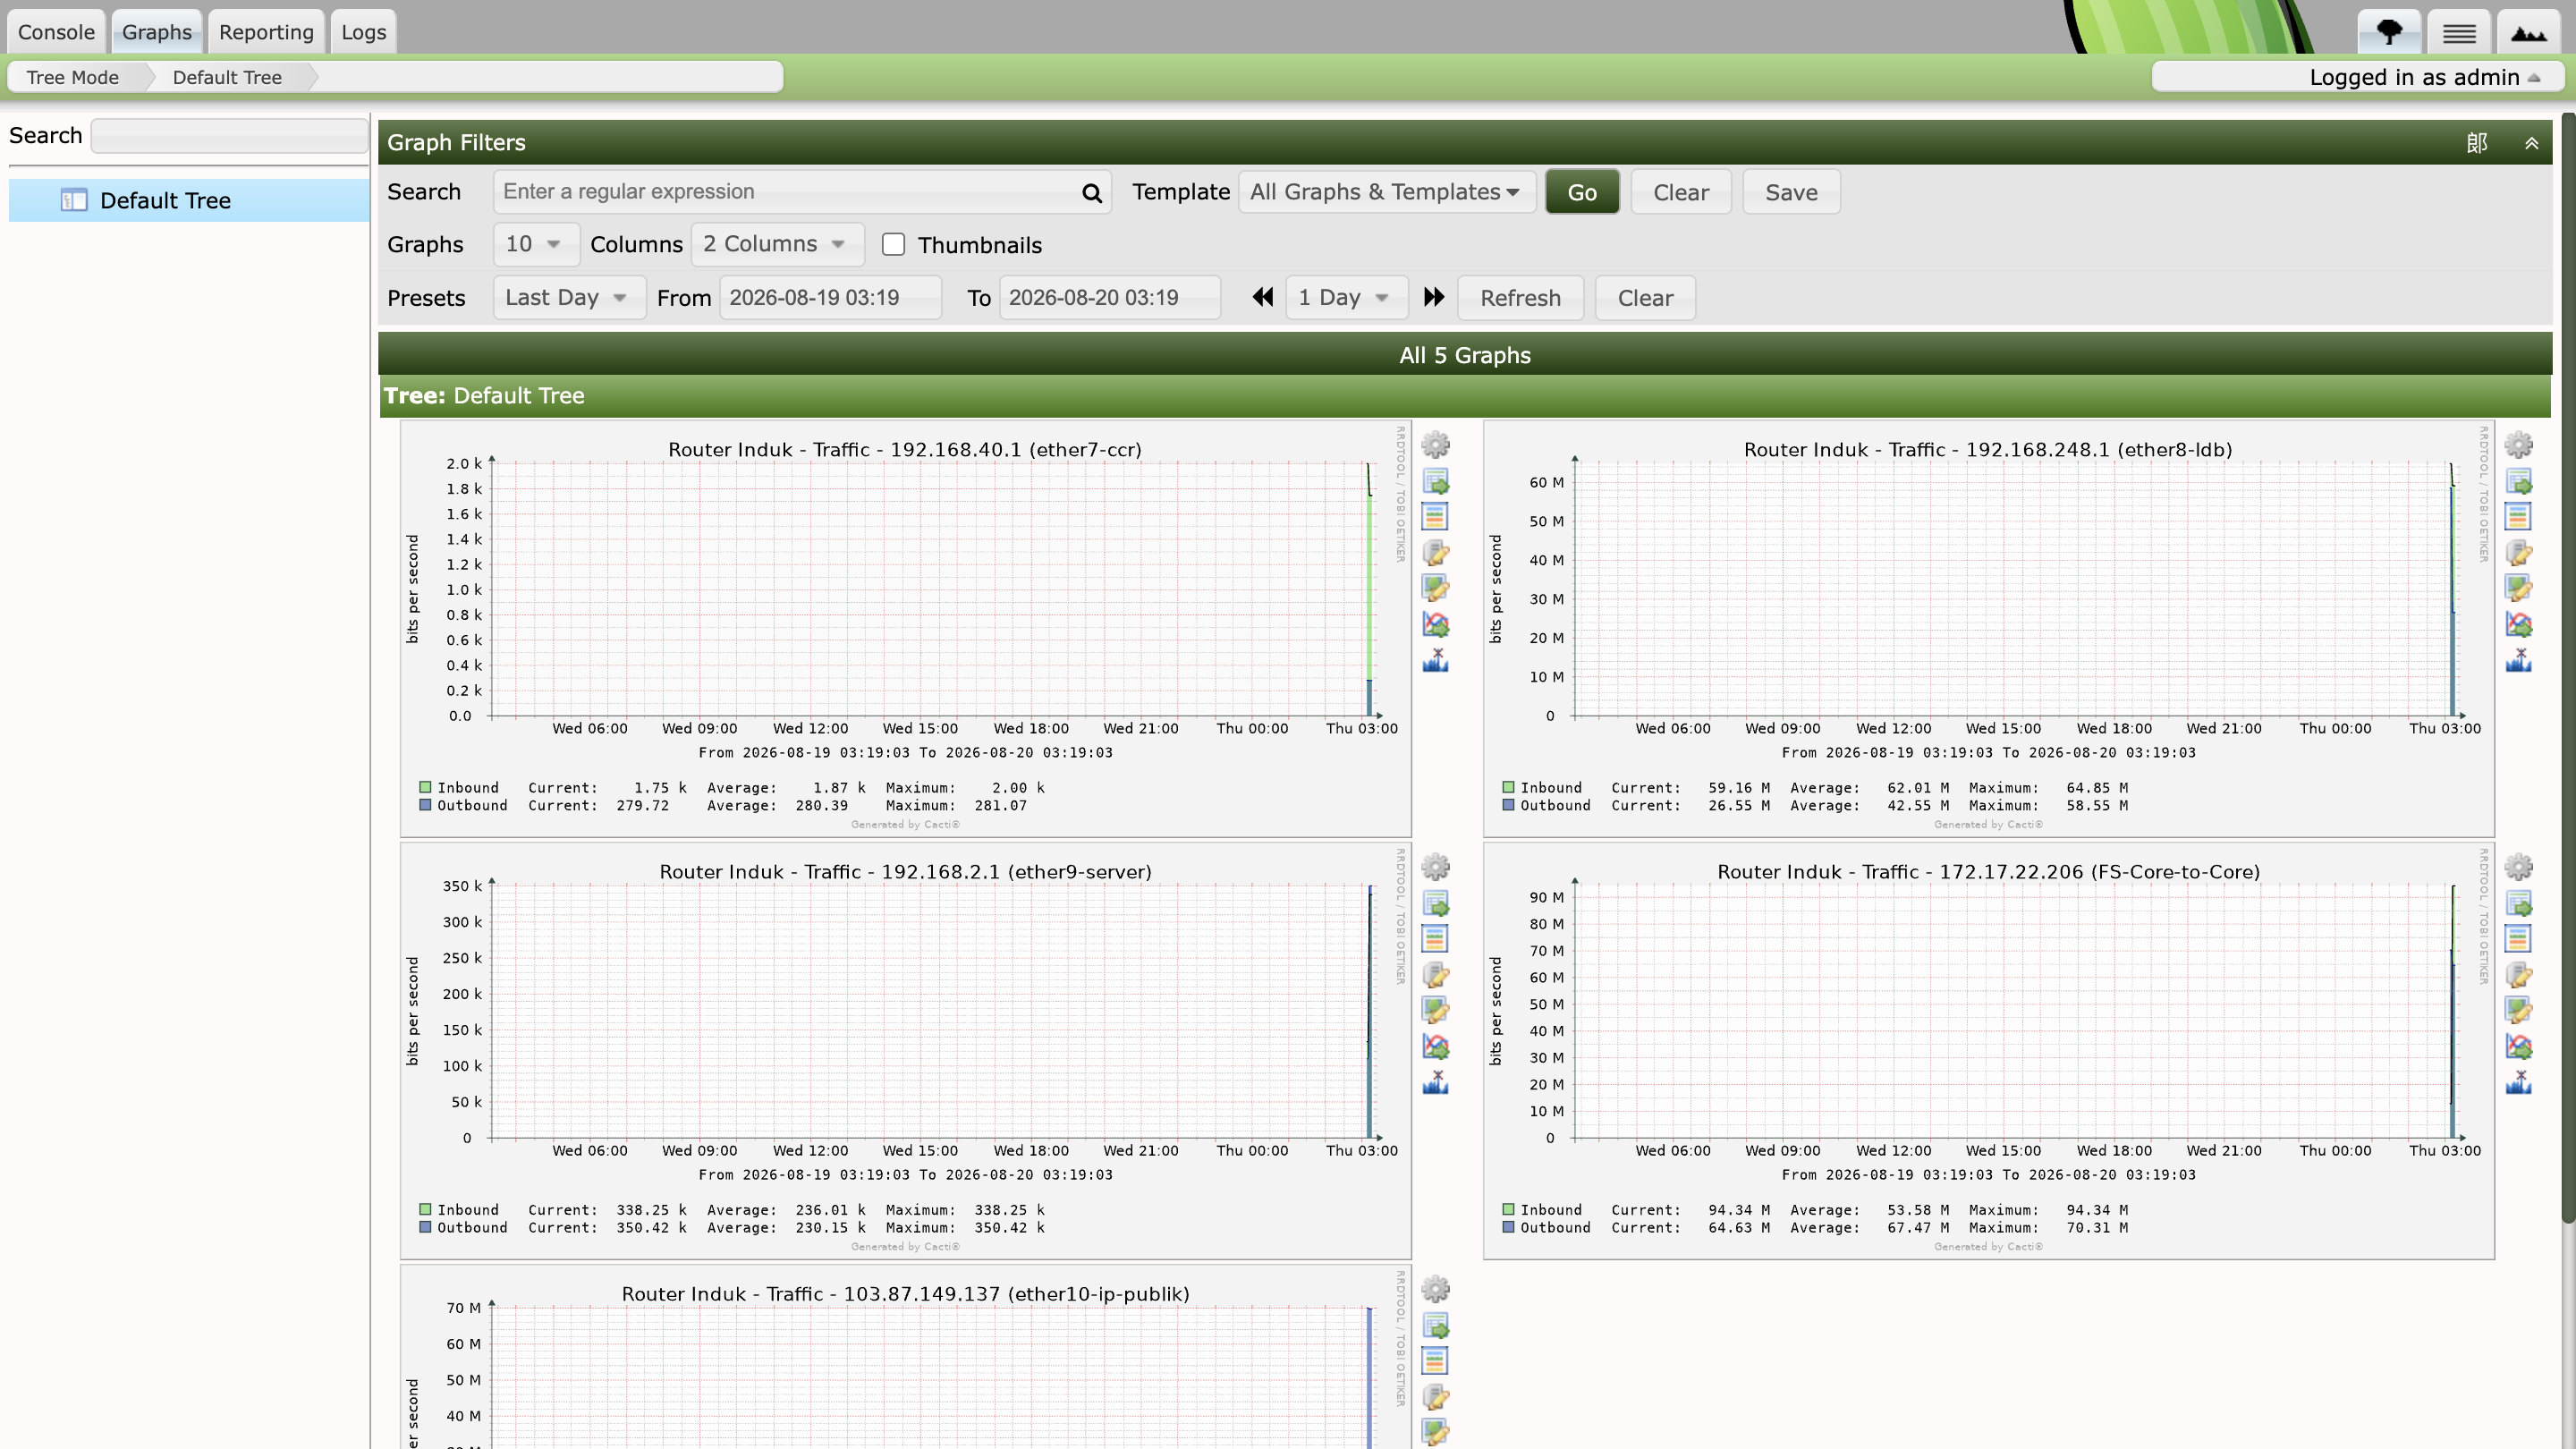
Task: Shift the time range forward with double-right arrow
Action: click(1433, 297)
